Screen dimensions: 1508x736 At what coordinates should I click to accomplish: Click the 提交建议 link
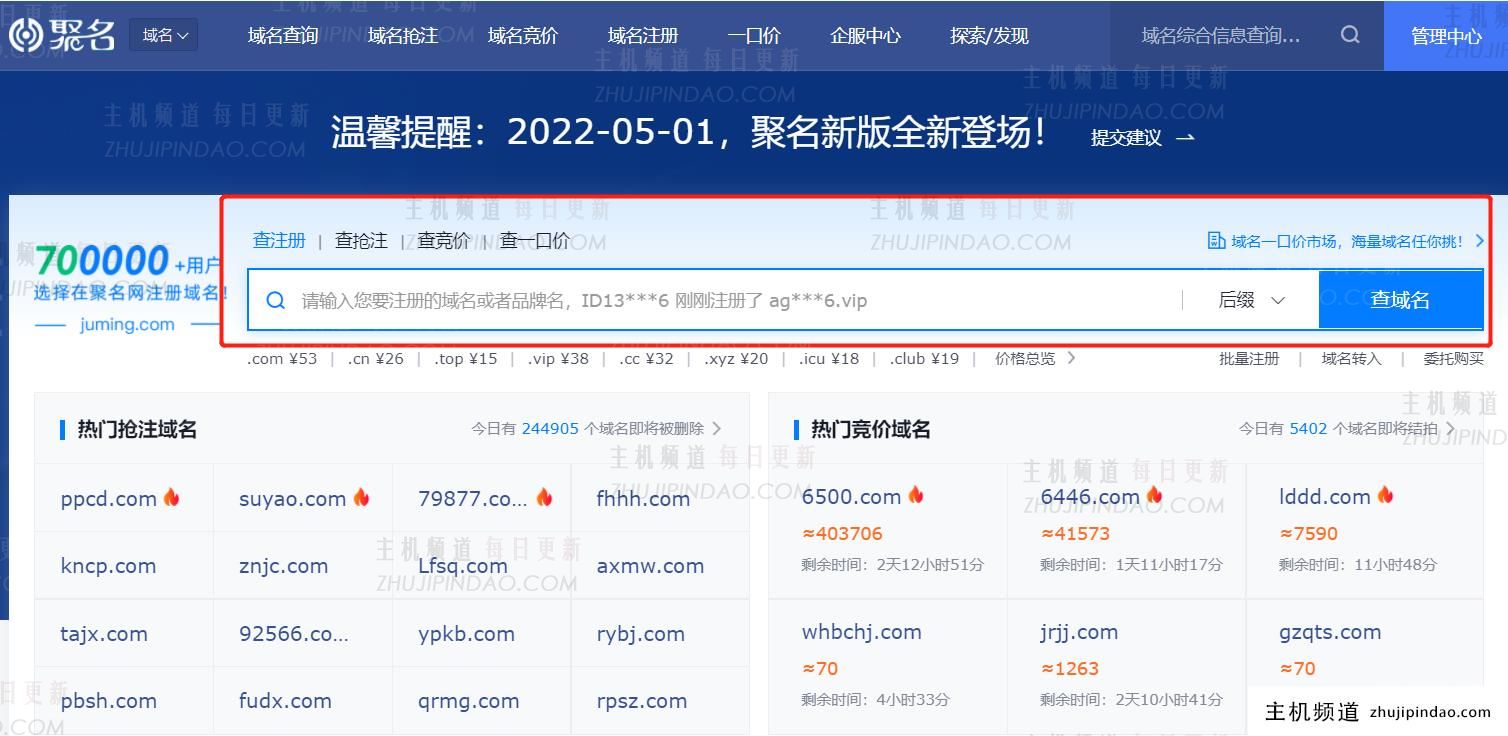pos(1126,138)
